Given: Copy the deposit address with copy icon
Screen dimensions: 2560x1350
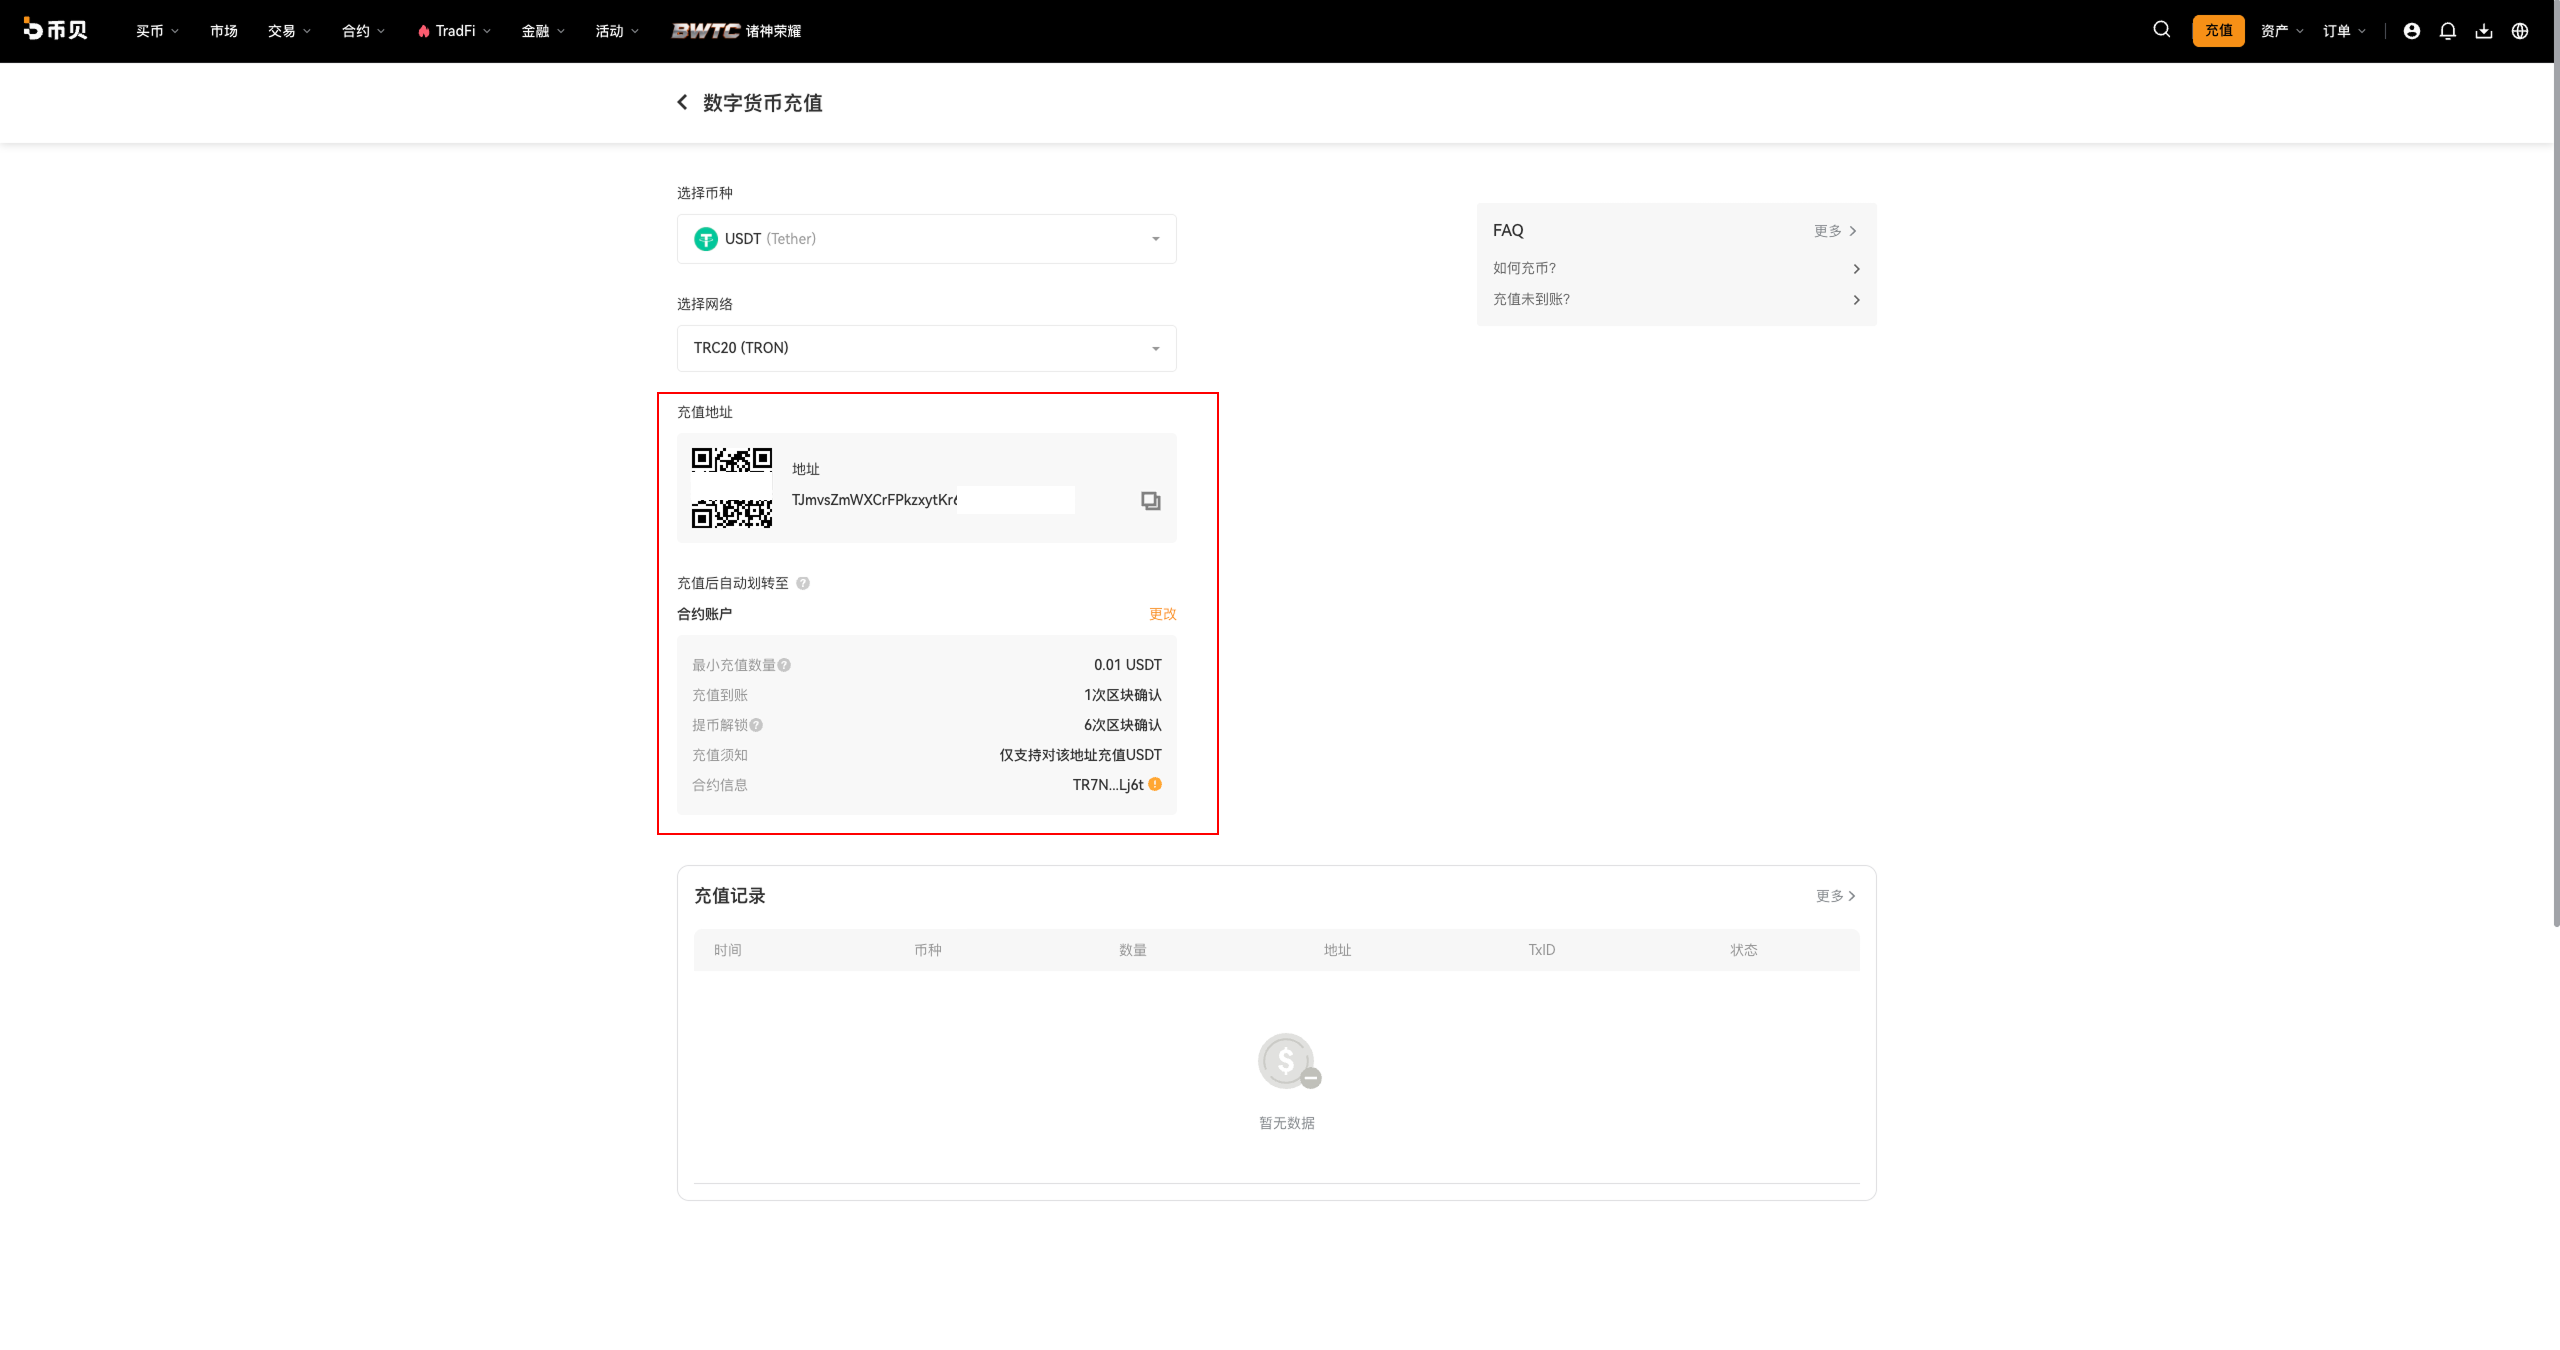Looking at the screenshot, I should coord(1150,500).
